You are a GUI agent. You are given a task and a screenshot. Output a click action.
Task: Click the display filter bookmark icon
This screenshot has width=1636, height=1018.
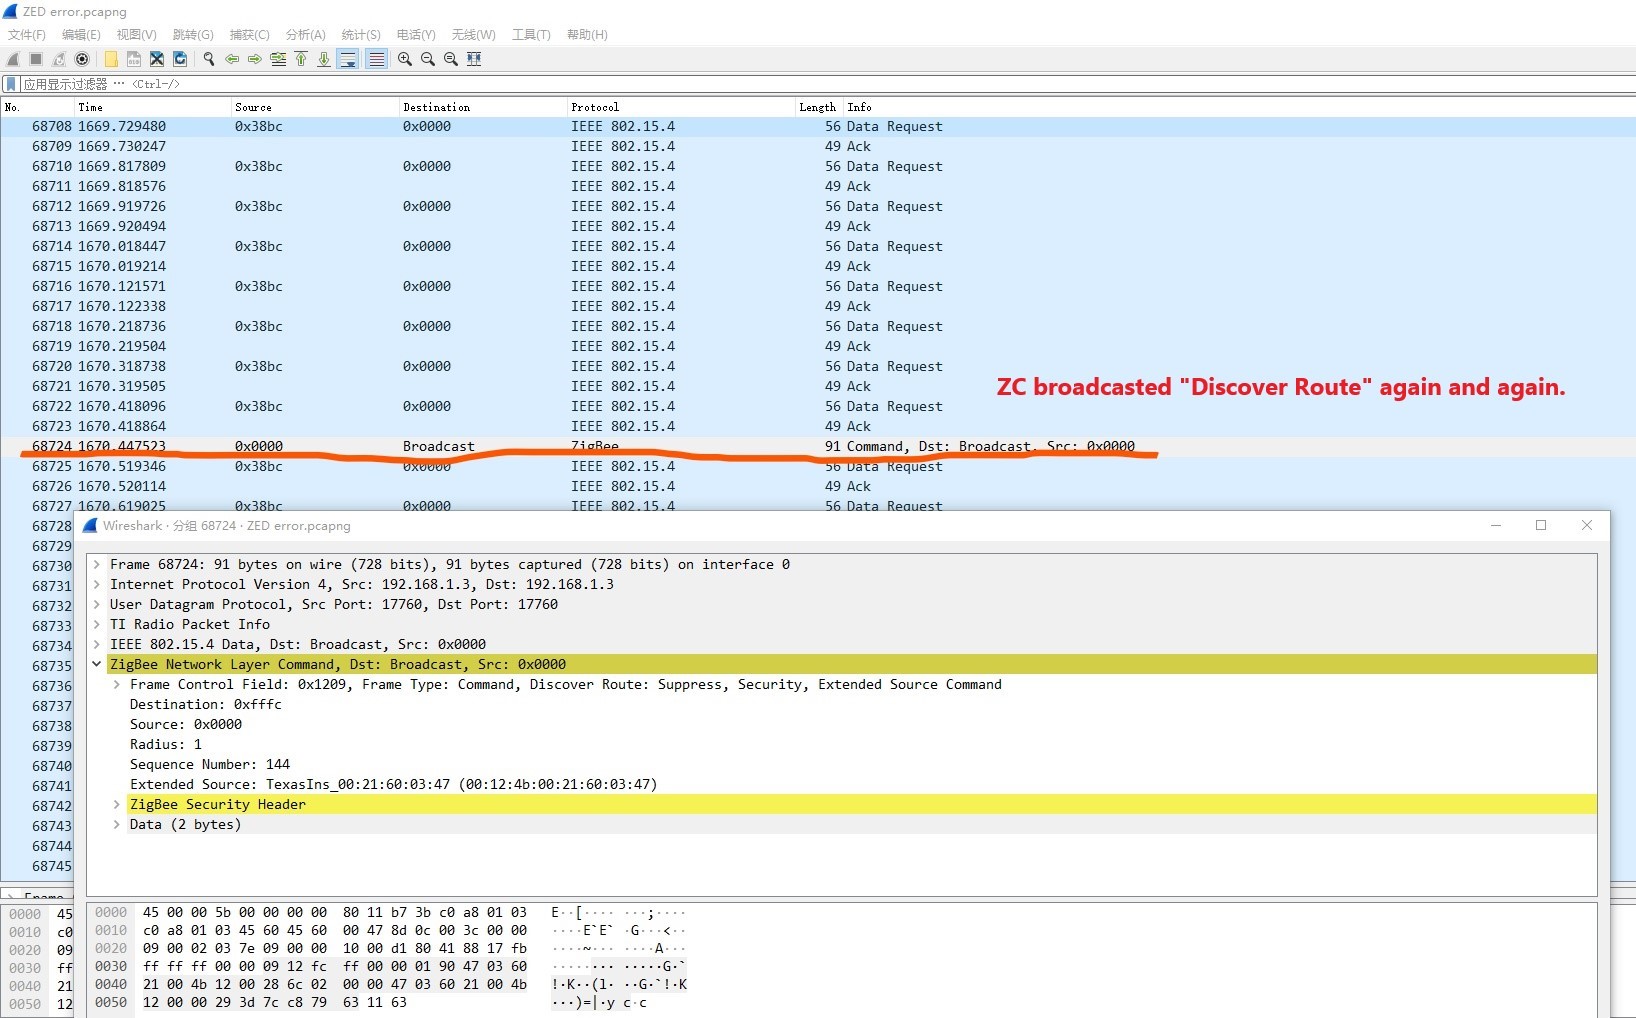coord(10,84)
